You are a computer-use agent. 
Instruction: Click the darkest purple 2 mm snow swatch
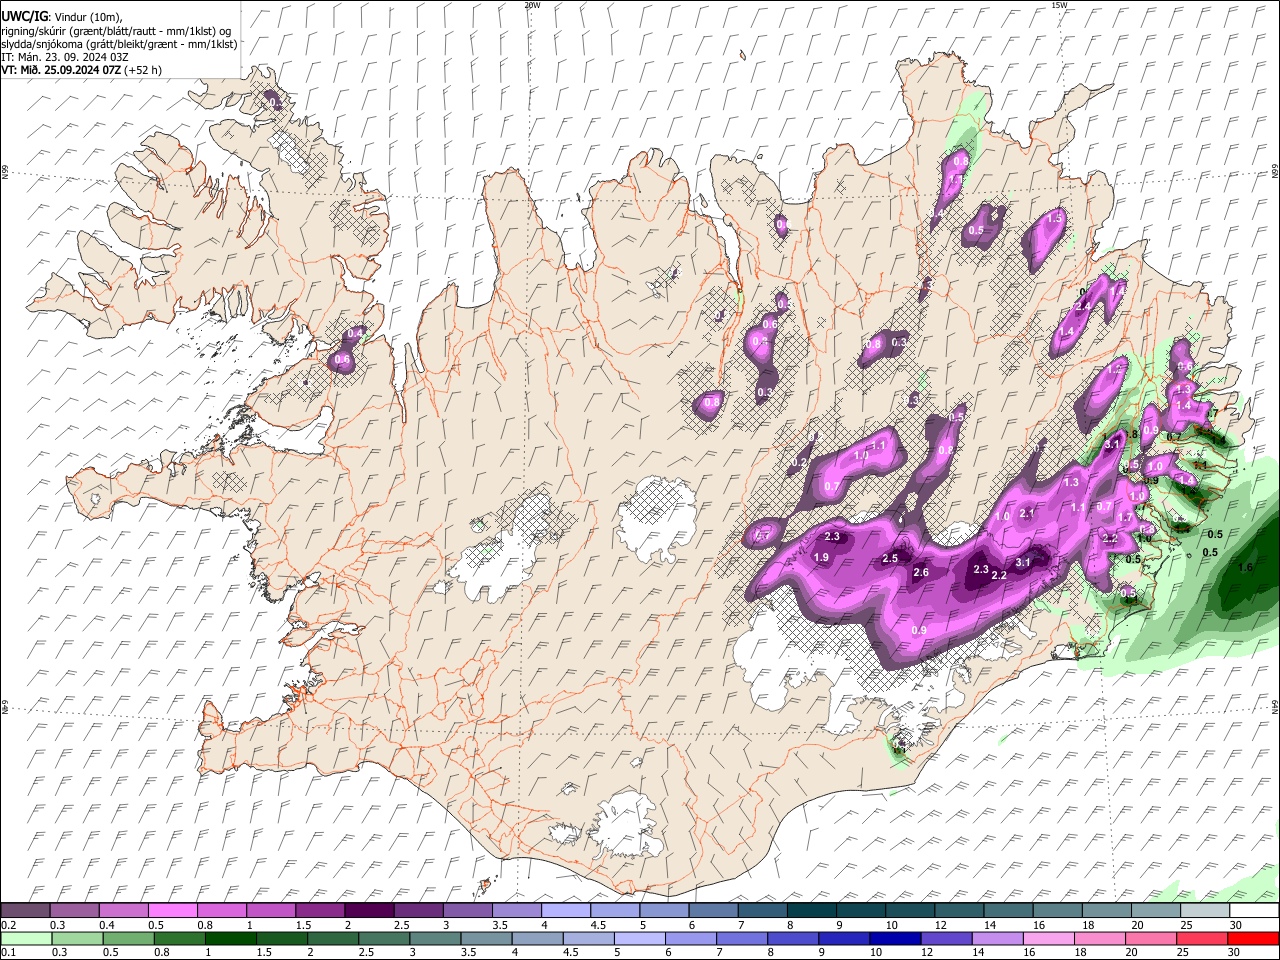pyautogui.click(x=368, y=910)
